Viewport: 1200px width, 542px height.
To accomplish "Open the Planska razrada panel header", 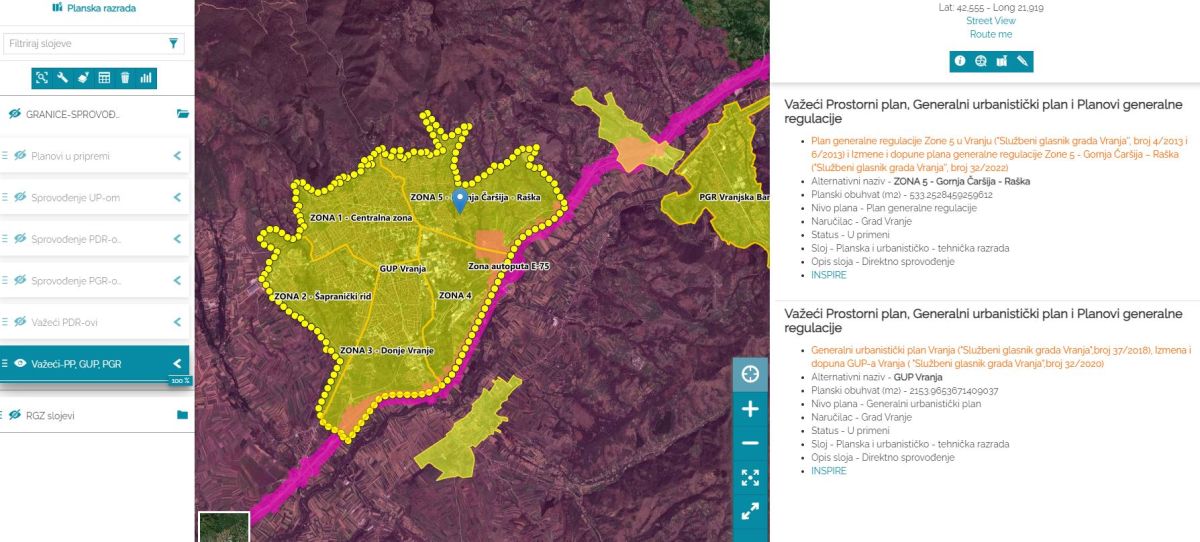I will (x=95, y=8).
